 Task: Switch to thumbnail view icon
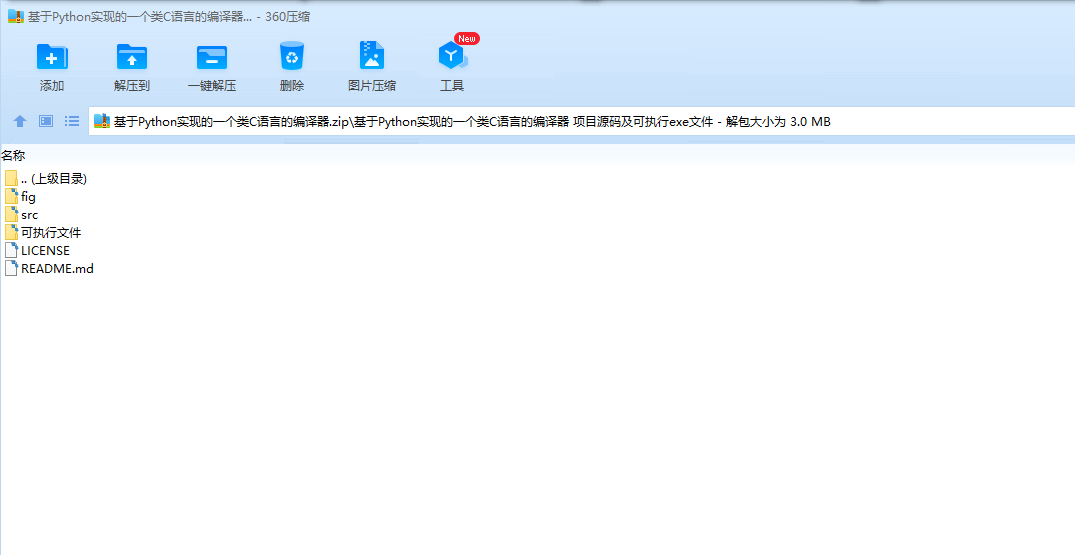click(x=46, y=121)
